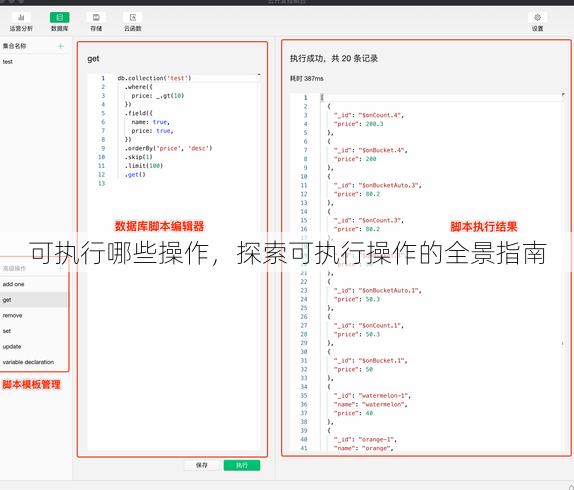
Task: Click the 执行成功 共 20 条记录 status text
Action: coord(334,59)
